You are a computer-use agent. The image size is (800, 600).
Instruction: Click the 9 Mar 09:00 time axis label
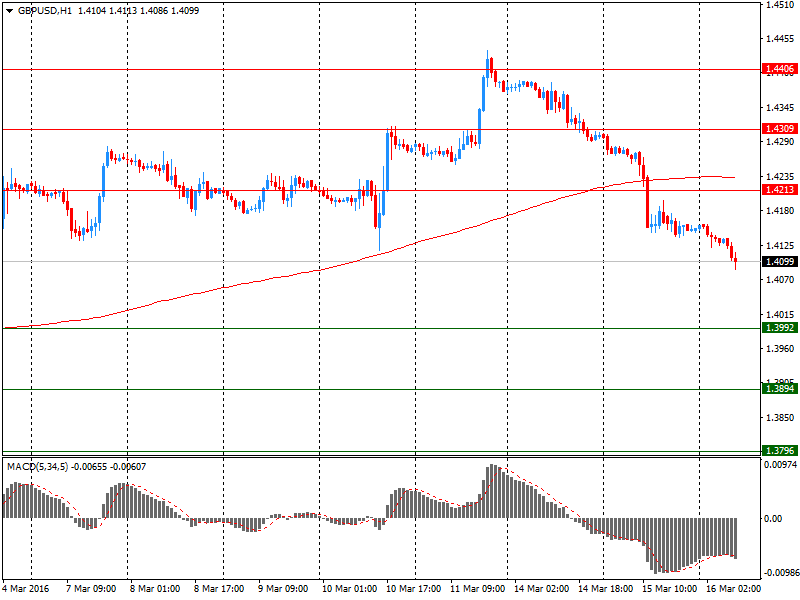click(x=283, y=589)
